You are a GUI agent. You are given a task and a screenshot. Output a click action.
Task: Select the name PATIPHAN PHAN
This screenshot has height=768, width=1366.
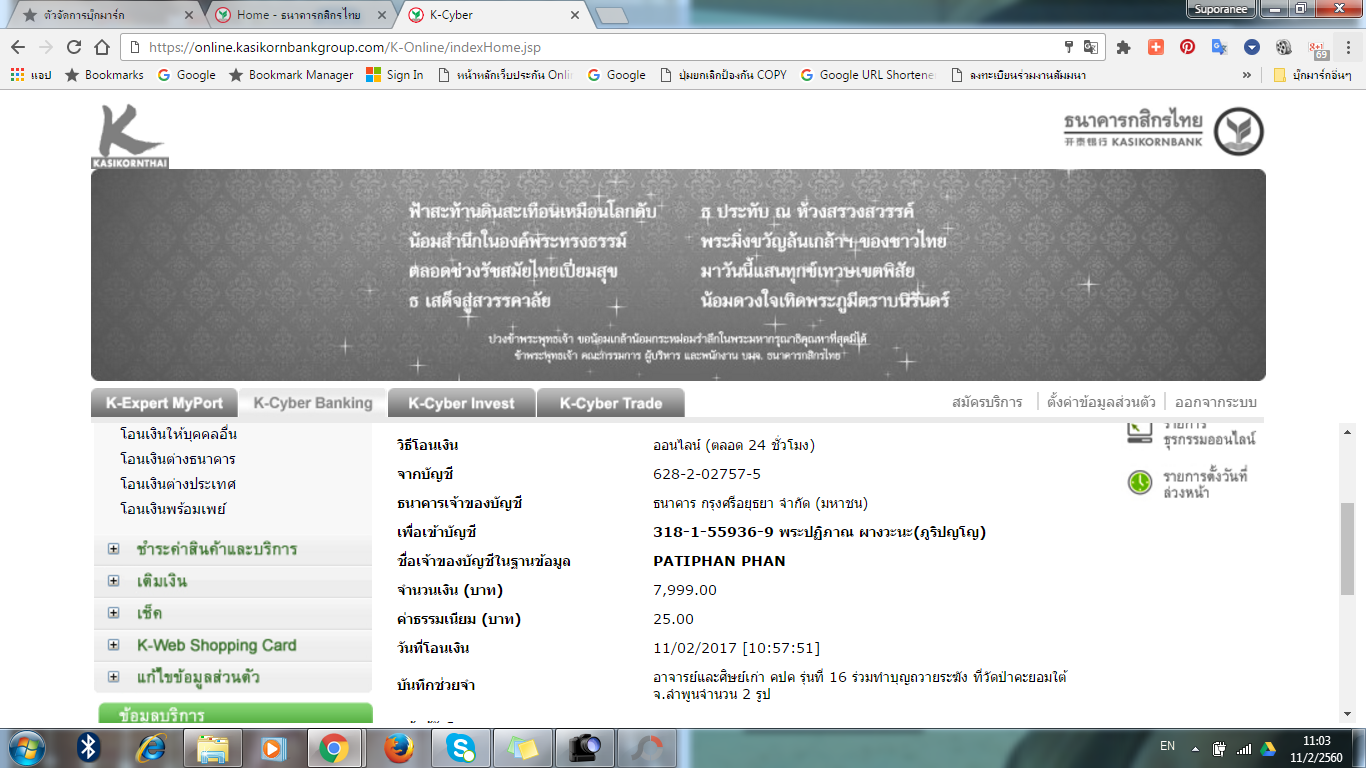[719, 561]
